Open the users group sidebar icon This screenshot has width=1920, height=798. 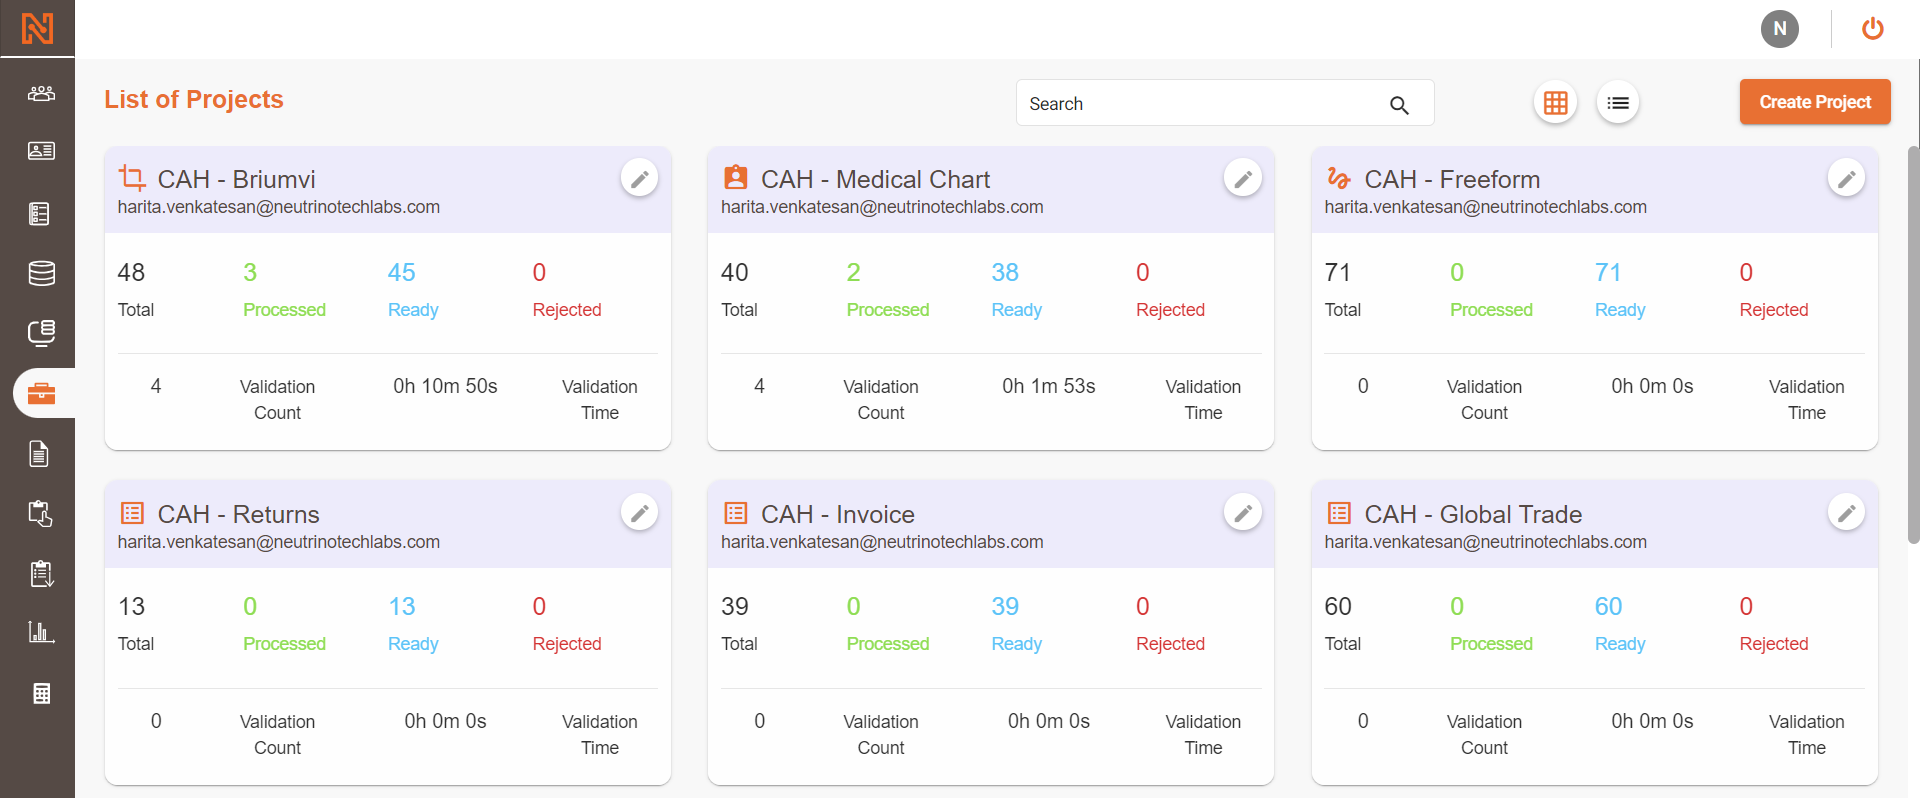click(x=41, y=93)
